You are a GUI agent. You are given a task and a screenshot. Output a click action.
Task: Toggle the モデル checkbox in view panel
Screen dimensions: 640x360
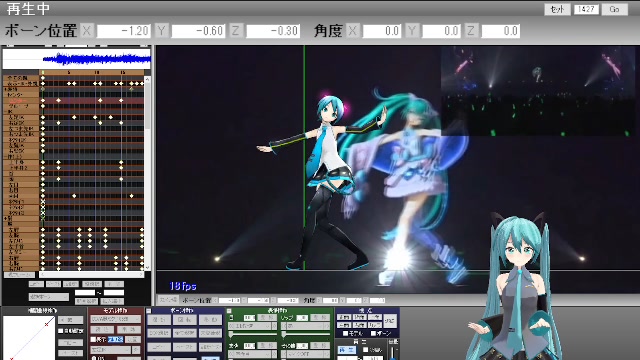pos(345,333)
